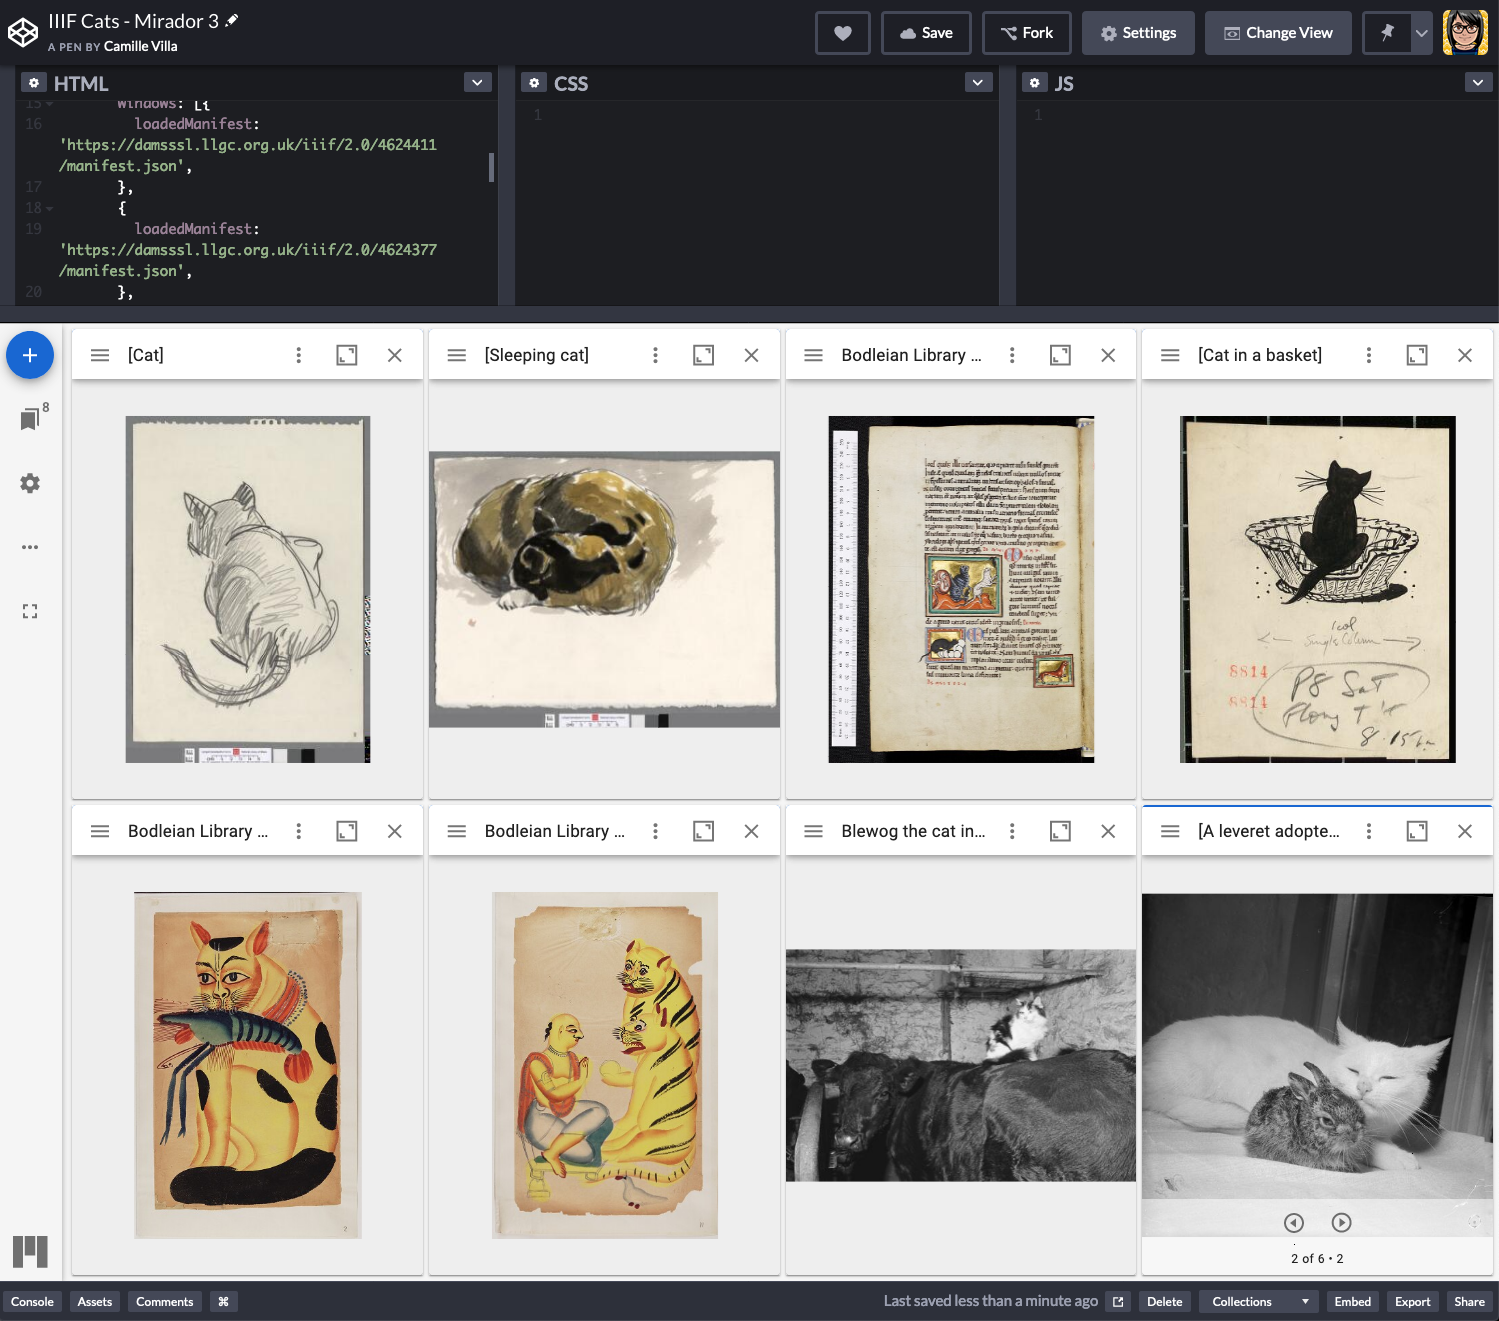The width and height of the screenshot is (1499, 1321).
Task: Click the CodePen logo icon
Action: 23,33
